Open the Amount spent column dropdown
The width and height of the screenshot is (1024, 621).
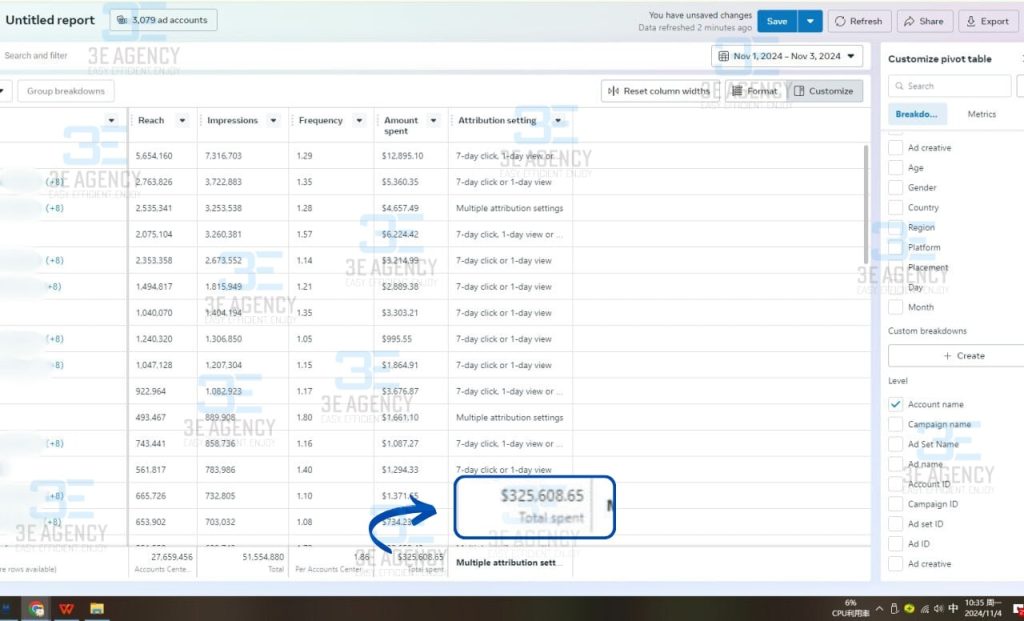click(434, 121)
